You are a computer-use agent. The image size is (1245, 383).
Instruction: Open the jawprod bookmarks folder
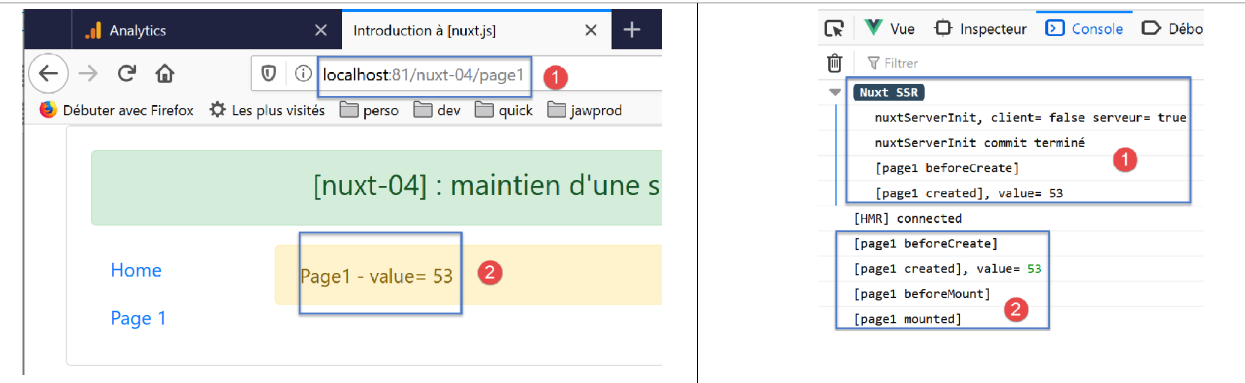tap(585, 110)
